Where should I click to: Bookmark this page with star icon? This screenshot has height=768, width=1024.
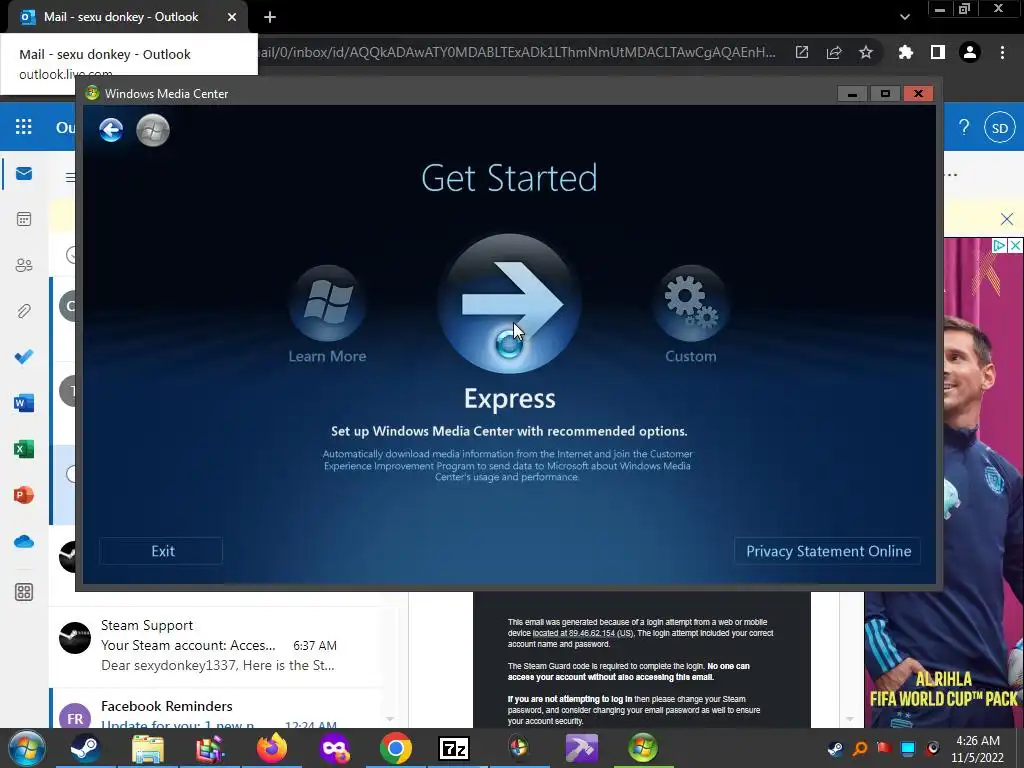[866, 52]
